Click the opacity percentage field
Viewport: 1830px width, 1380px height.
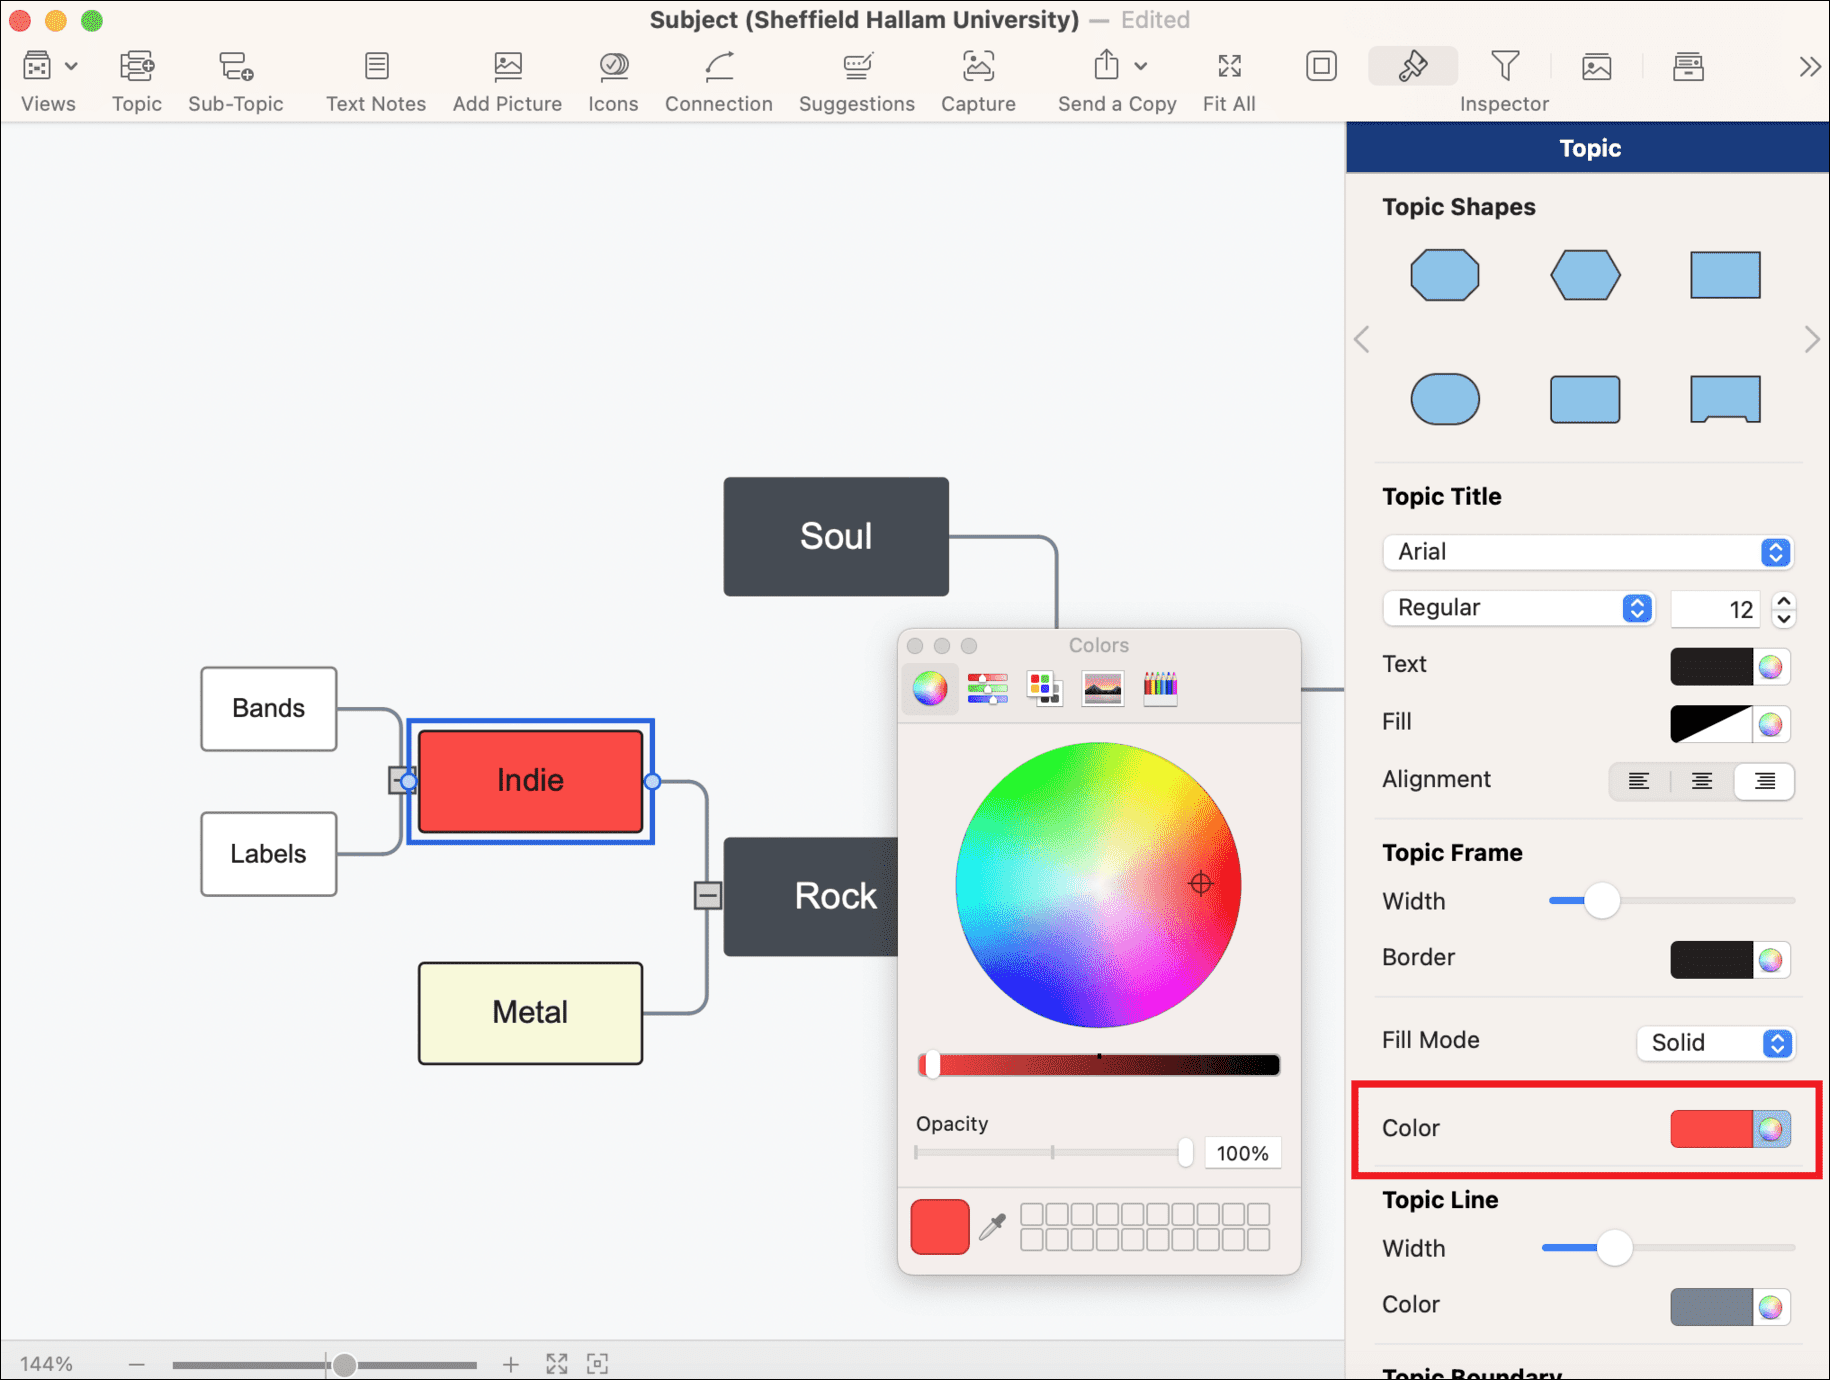pyautogui.click(x=1242, y=1153)
